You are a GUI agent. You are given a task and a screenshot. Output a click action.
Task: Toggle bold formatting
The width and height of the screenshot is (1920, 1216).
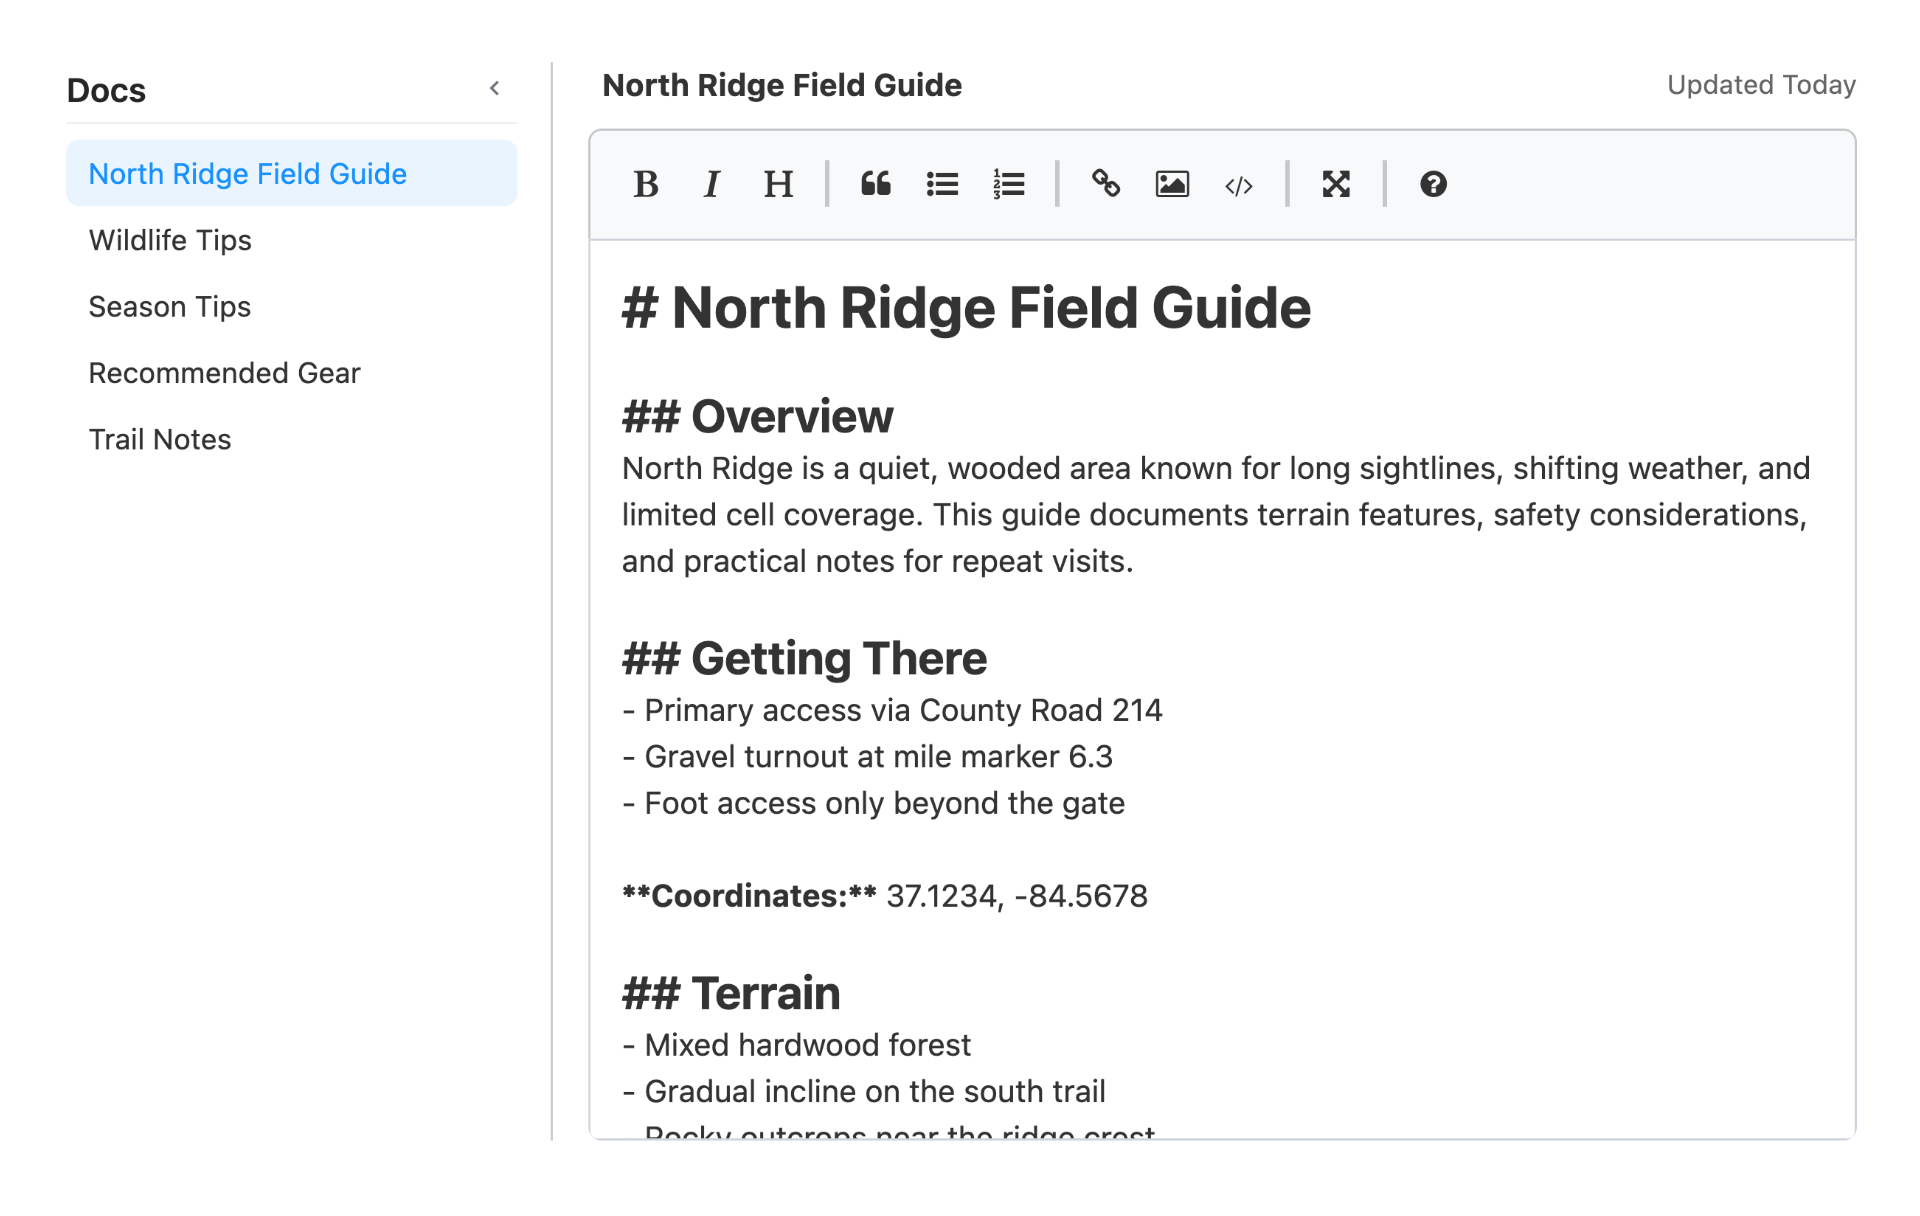coord(646,184)
